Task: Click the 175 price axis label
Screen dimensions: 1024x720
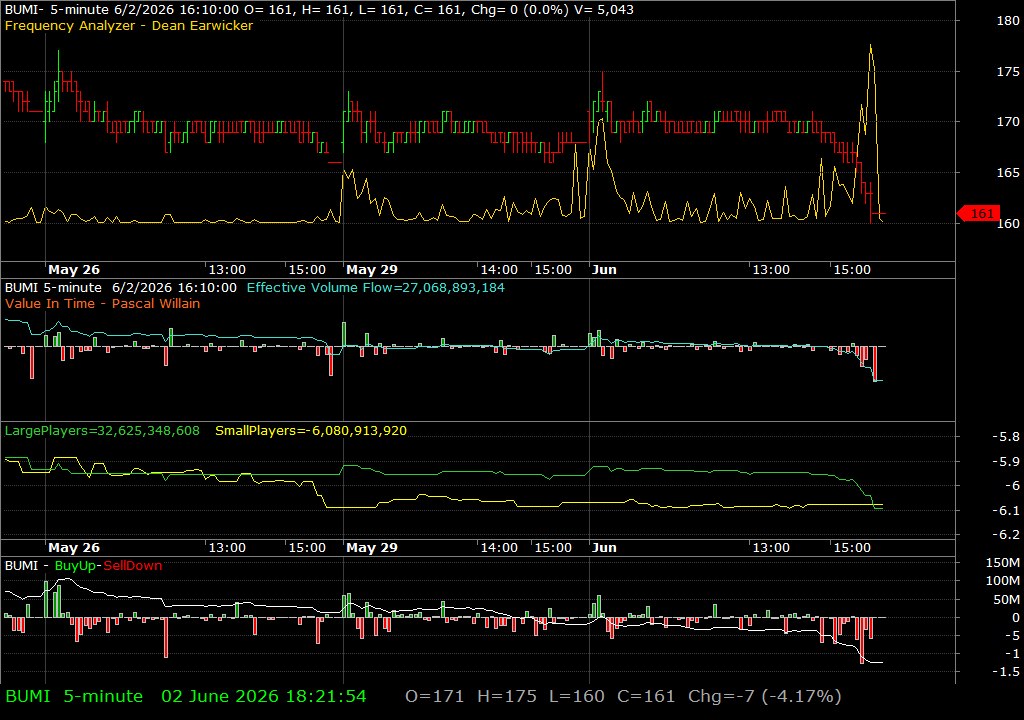Action: click(1008, 72)
